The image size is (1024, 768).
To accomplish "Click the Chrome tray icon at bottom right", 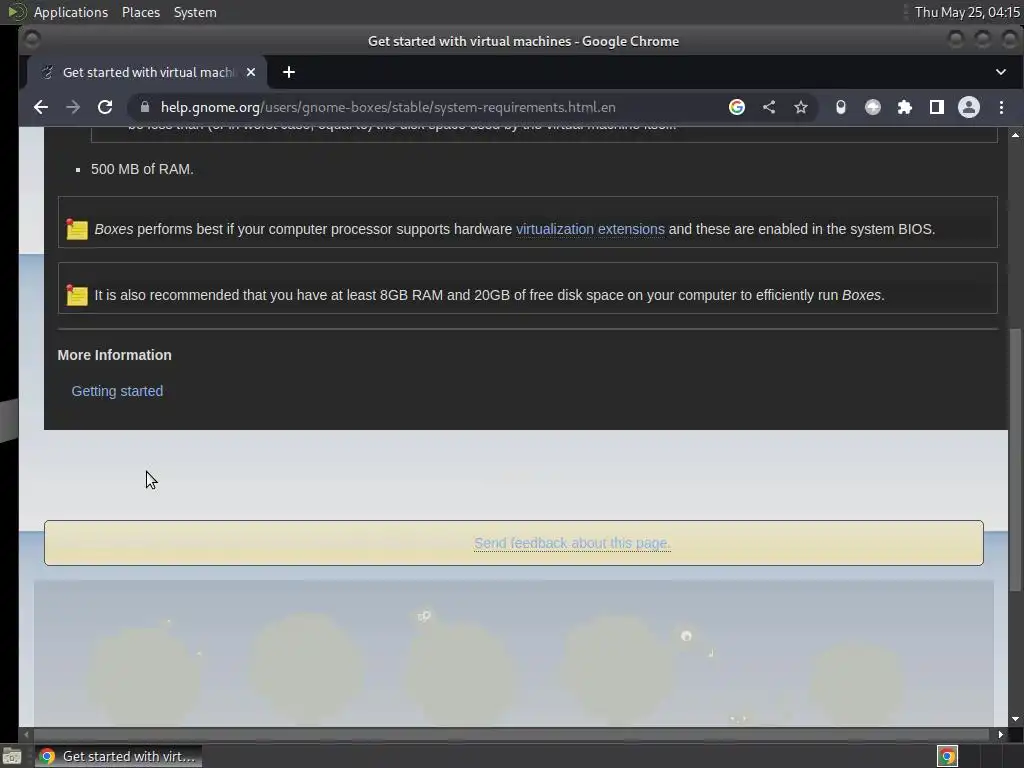I will [947, 756].
